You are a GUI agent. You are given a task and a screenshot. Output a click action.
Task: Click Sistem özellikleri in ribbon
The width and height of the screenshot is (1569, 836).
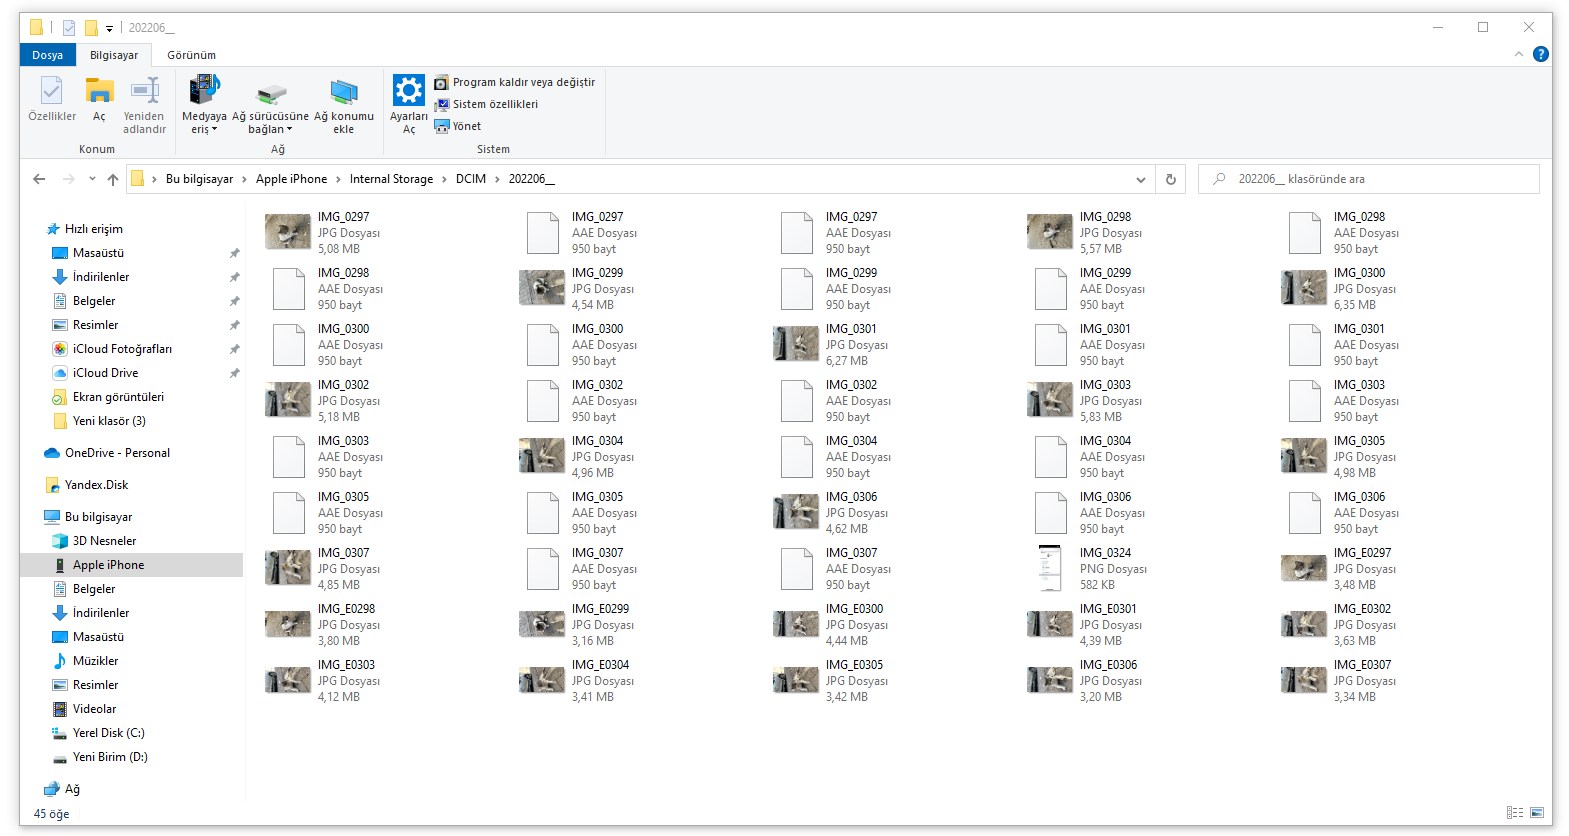[495, 104]
